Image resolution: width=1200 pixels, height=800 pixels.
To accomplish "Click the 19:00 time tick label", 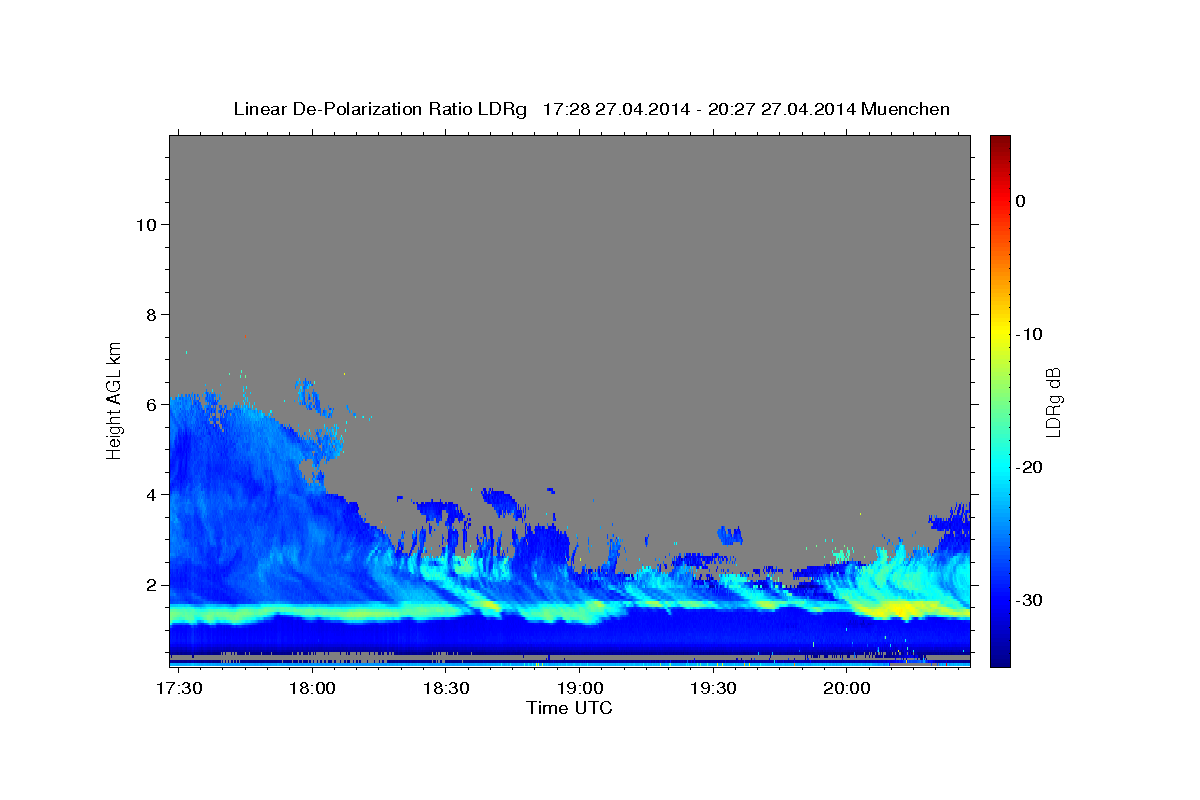I will 579,689.
